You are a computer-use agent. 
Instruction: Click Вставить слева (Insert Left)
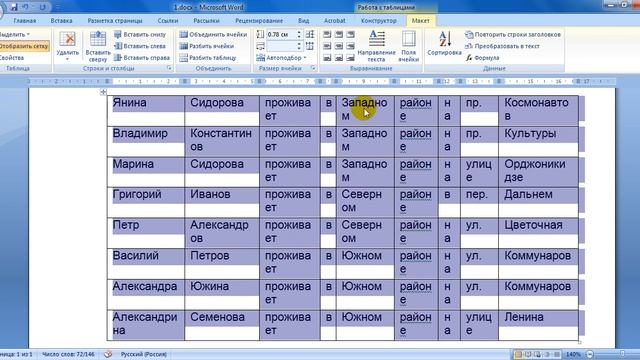coord(140,46)
